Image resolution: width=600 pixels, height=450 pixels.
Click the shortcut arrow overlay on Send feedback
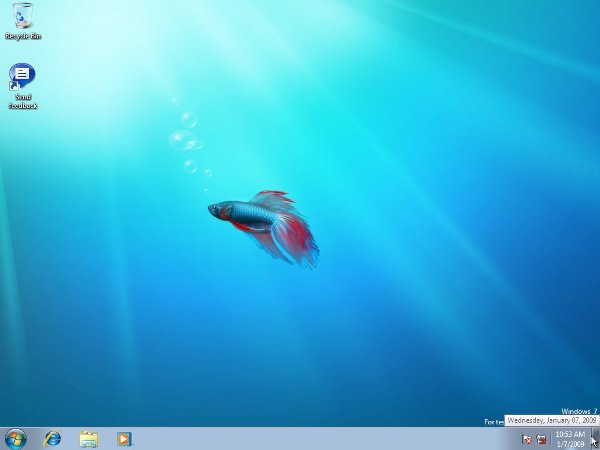(13, 85)
